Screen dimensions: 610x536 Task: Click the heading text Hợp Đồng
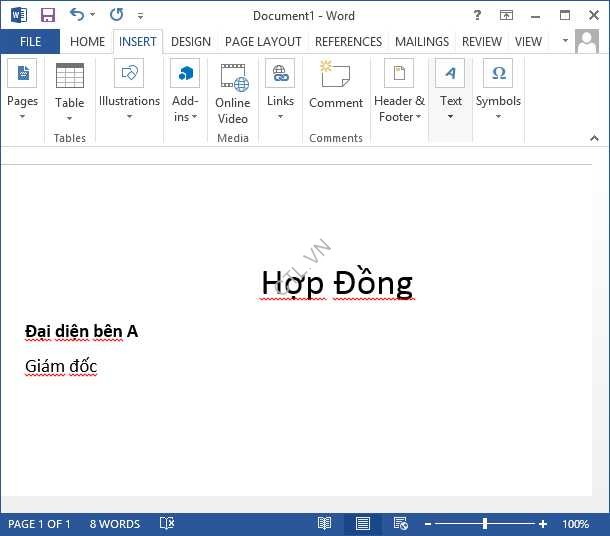click(337, 284)
